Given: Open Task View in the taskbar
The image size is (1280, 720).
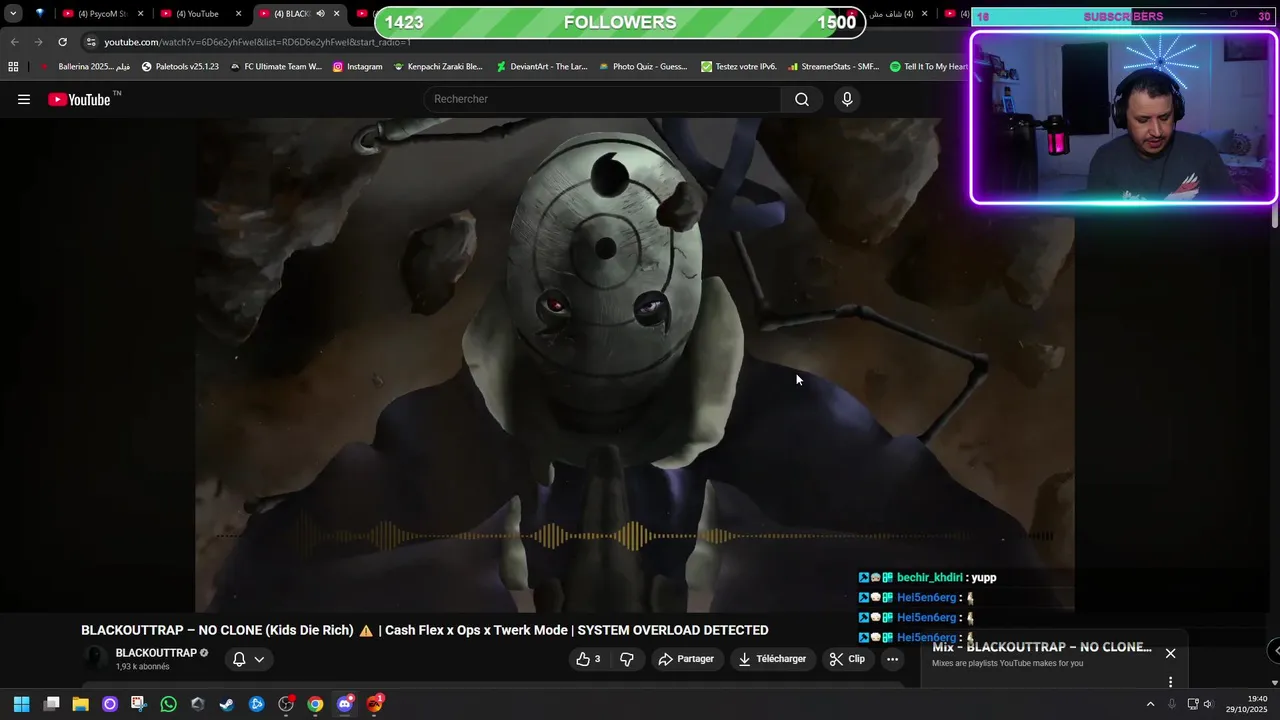Looking at the screenshot, I should point(52,704).
